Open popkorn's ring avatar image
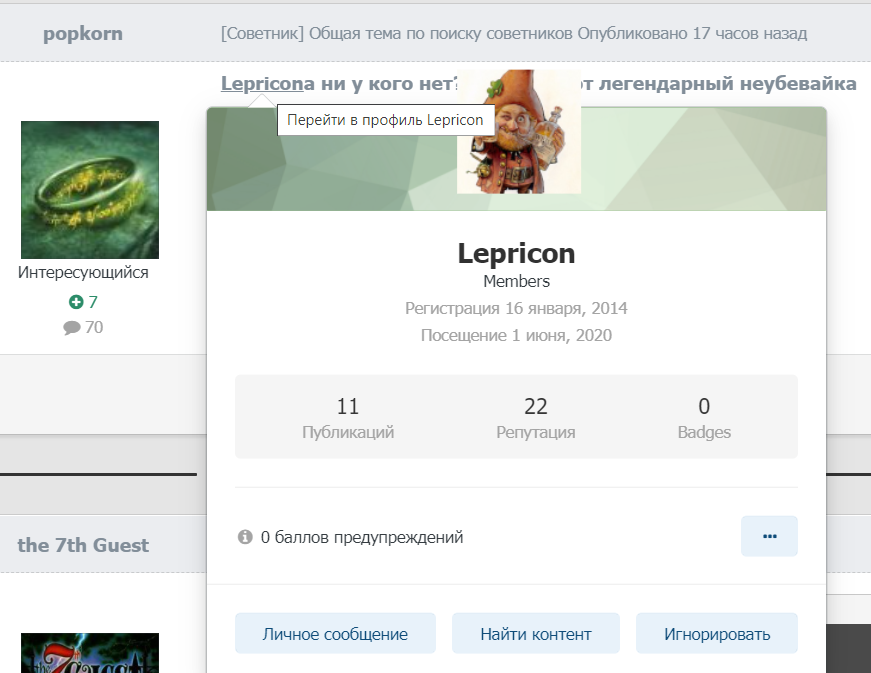The image size is (871, 673). point(90,190)
